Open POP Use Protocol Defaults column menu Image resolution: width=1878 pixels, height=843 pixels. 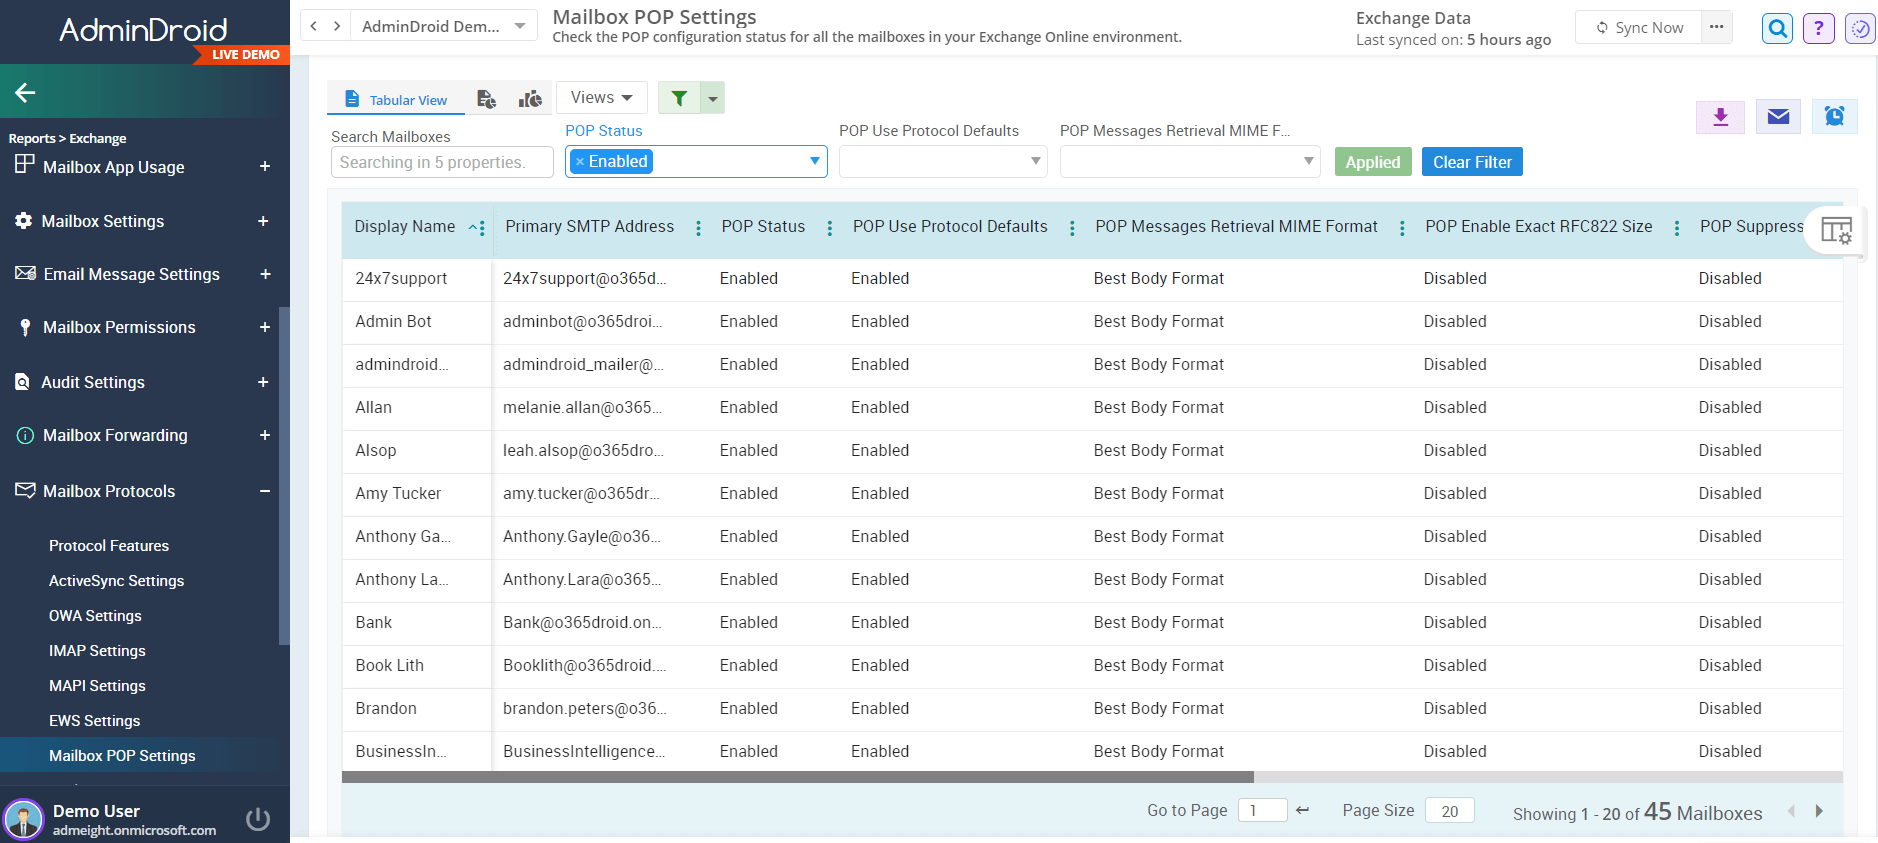tap(1072, 228)
